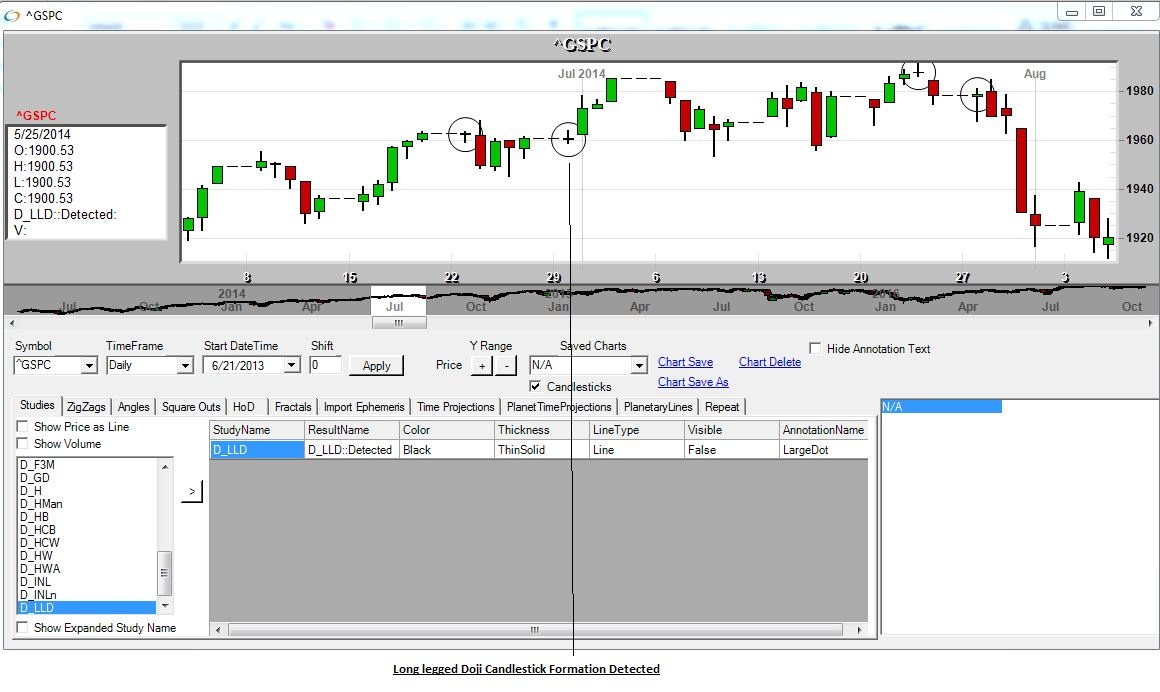Image resolution: width=1160 pixels, height=692 pixels.
Task: Open the Symbol dropdown
Action: pyautogui.click(x=89, y=366)
